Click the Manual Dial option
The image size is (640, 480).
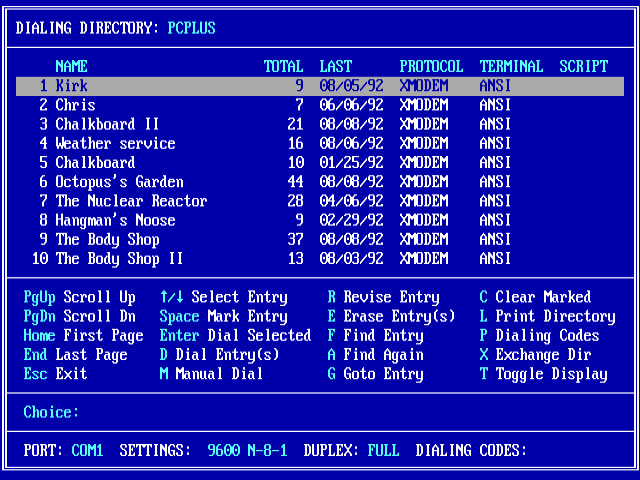click(x=211, y=374)
